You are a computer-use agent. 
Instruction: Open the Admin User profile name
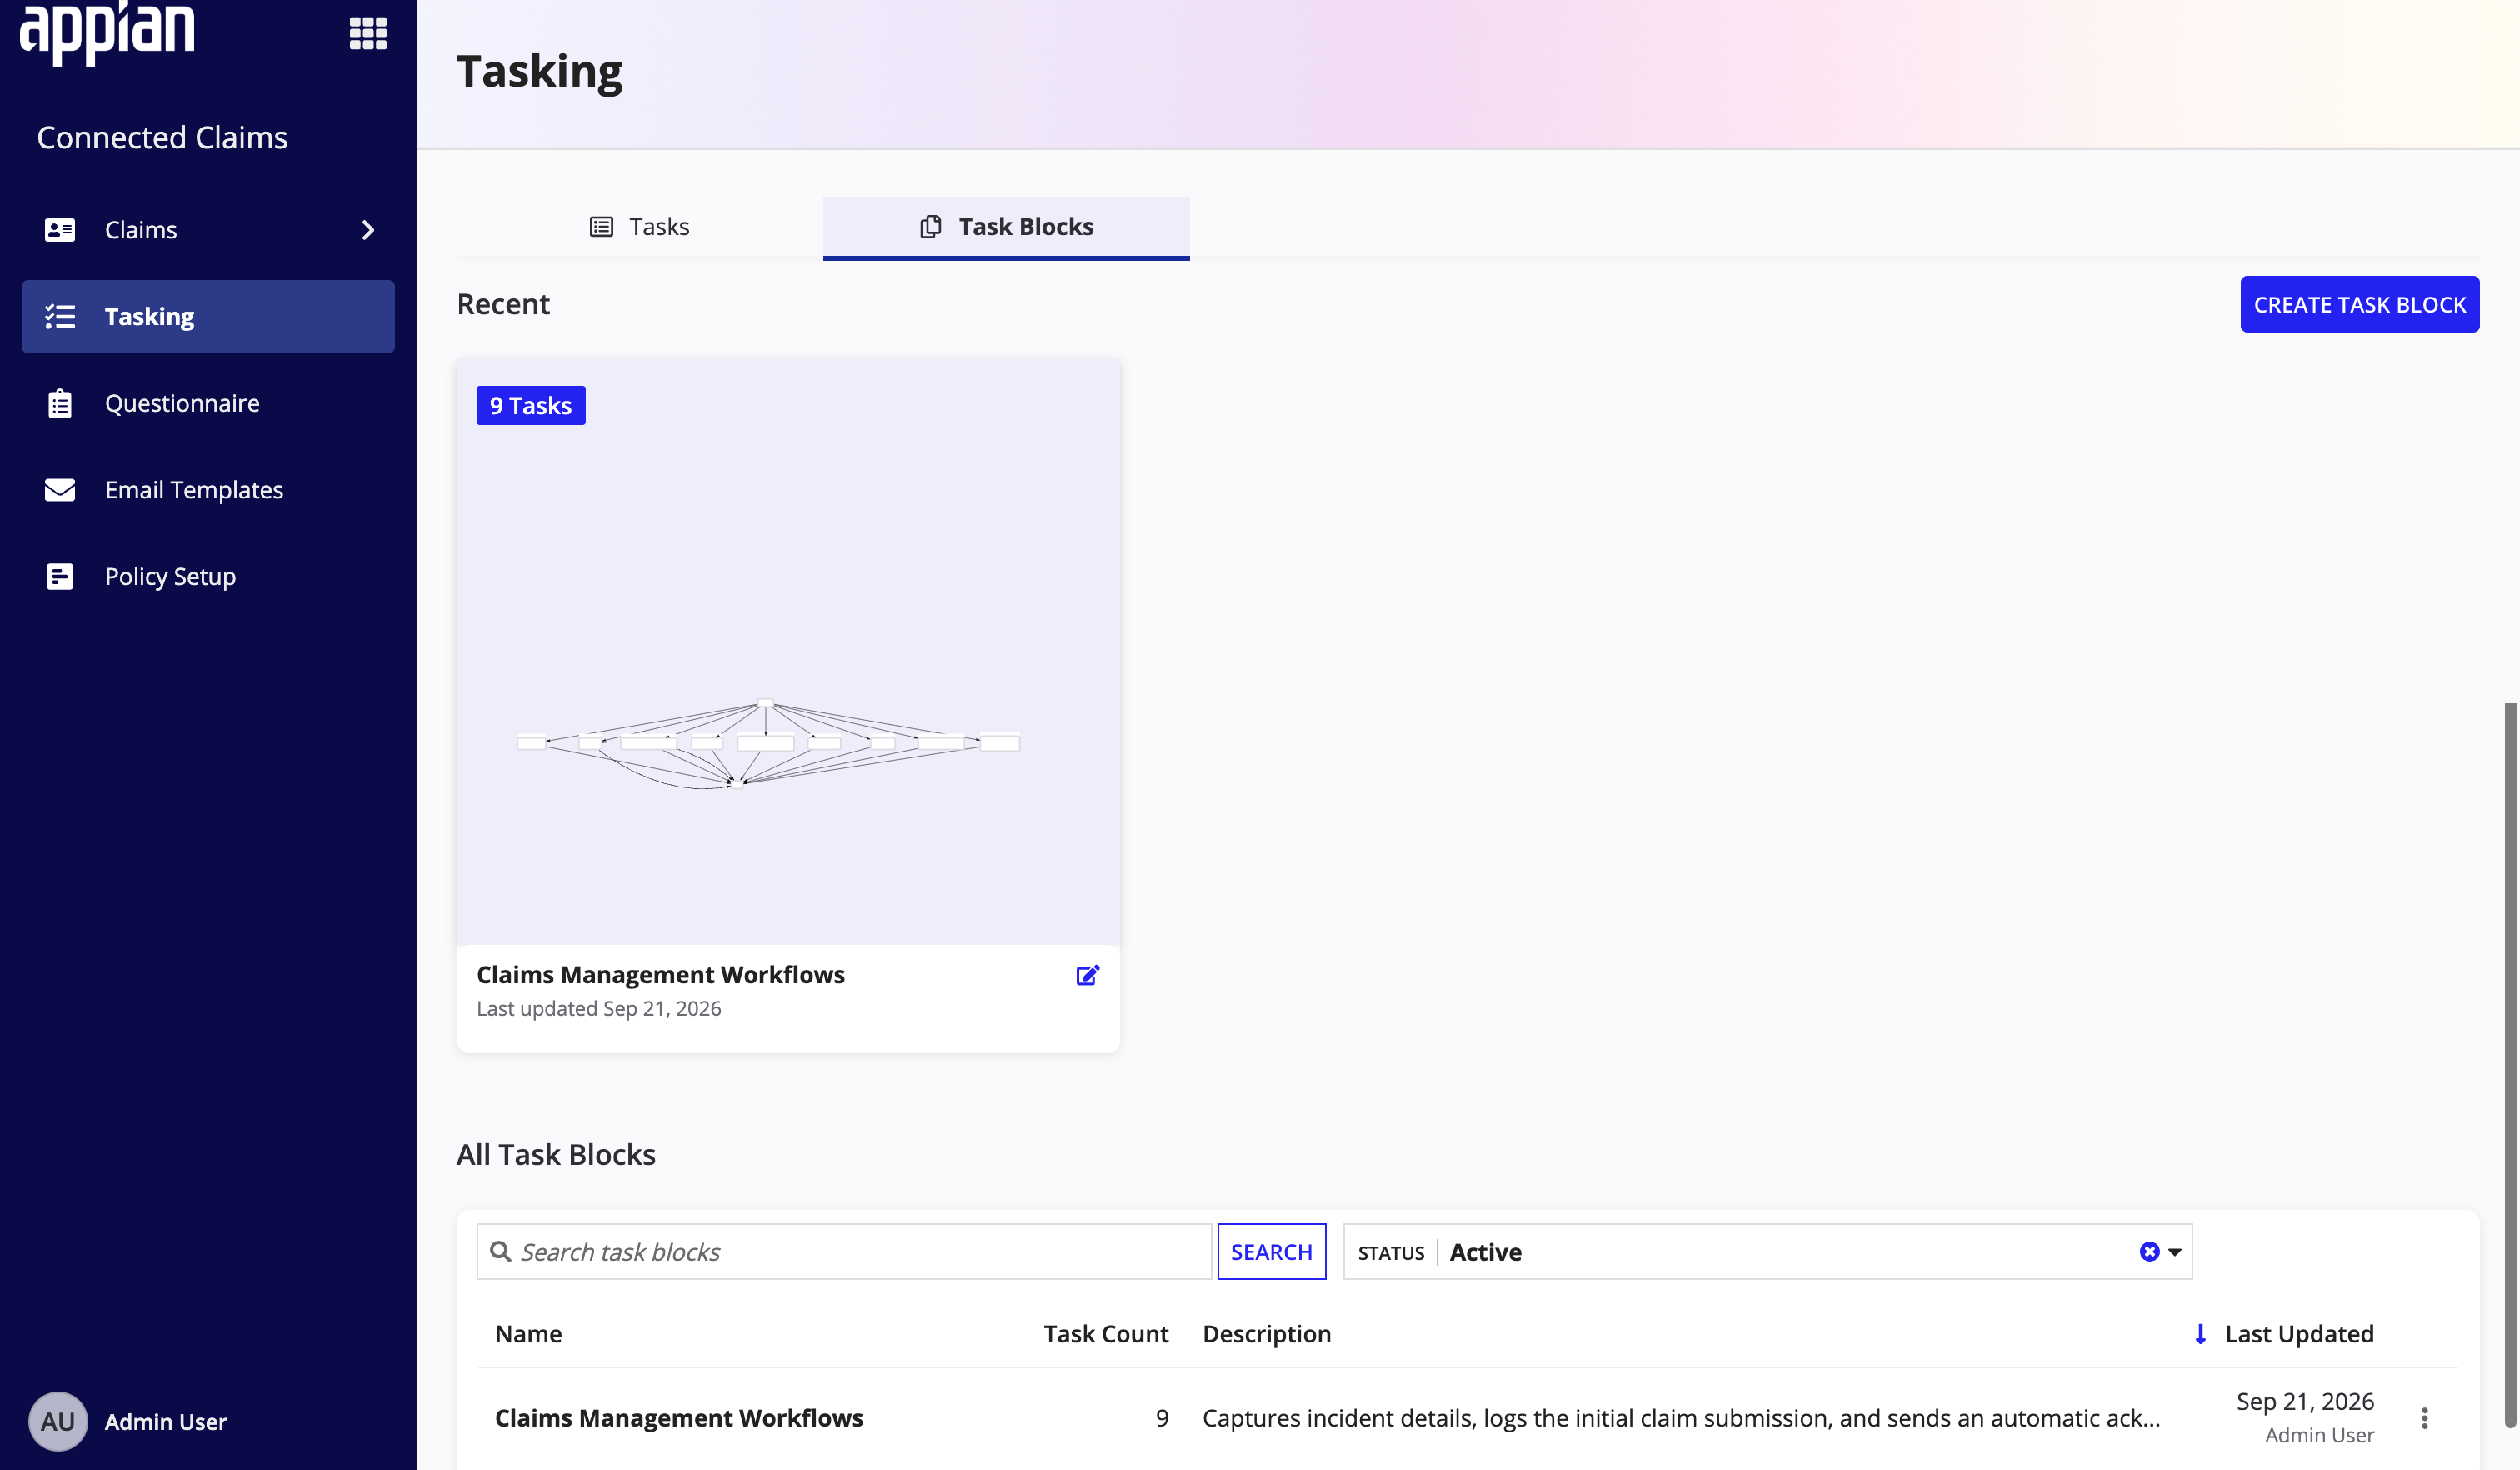[166, 1422]
